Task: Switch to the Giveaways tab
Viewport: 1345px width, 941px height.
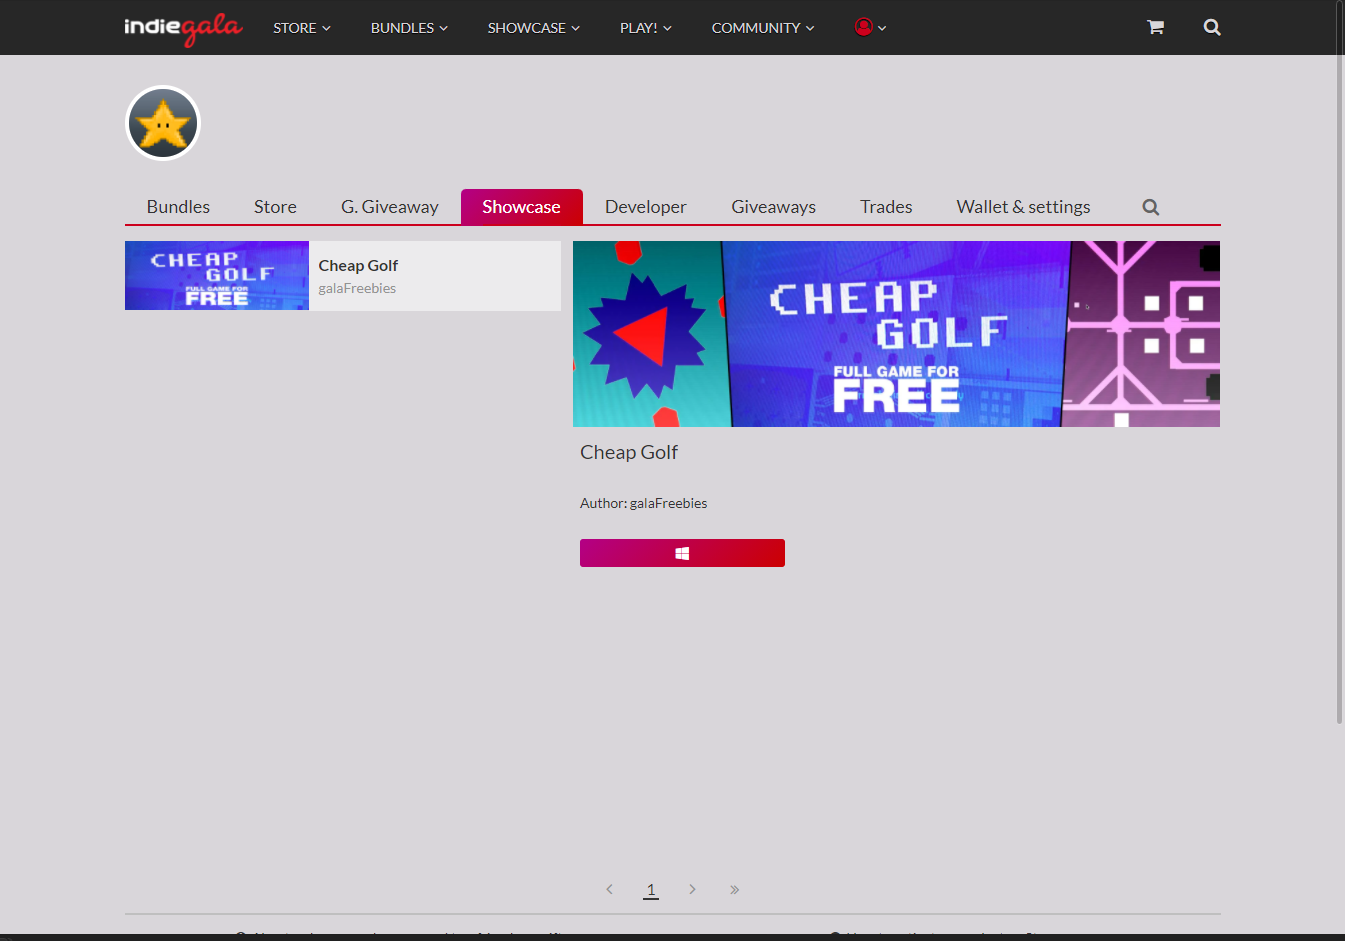Action: pos(773,207)
